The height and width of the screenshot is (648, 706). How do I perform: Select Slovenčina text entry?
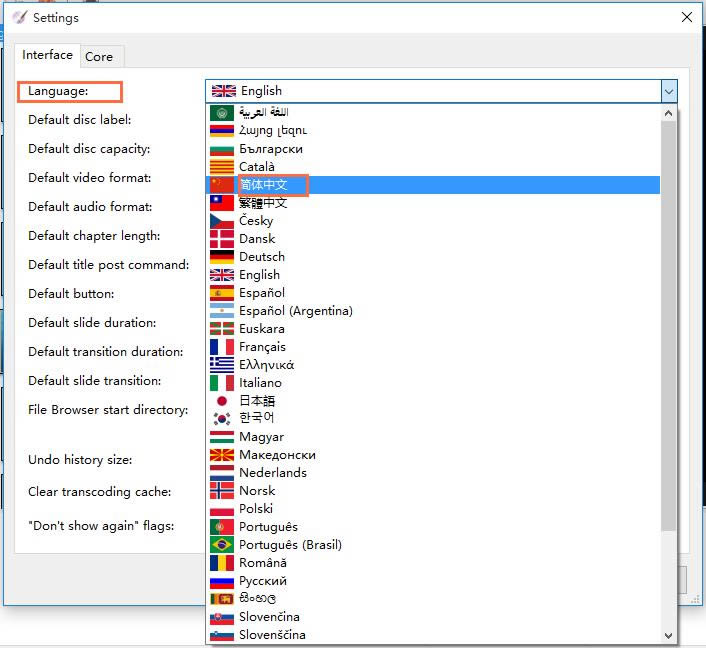(269, 617)
